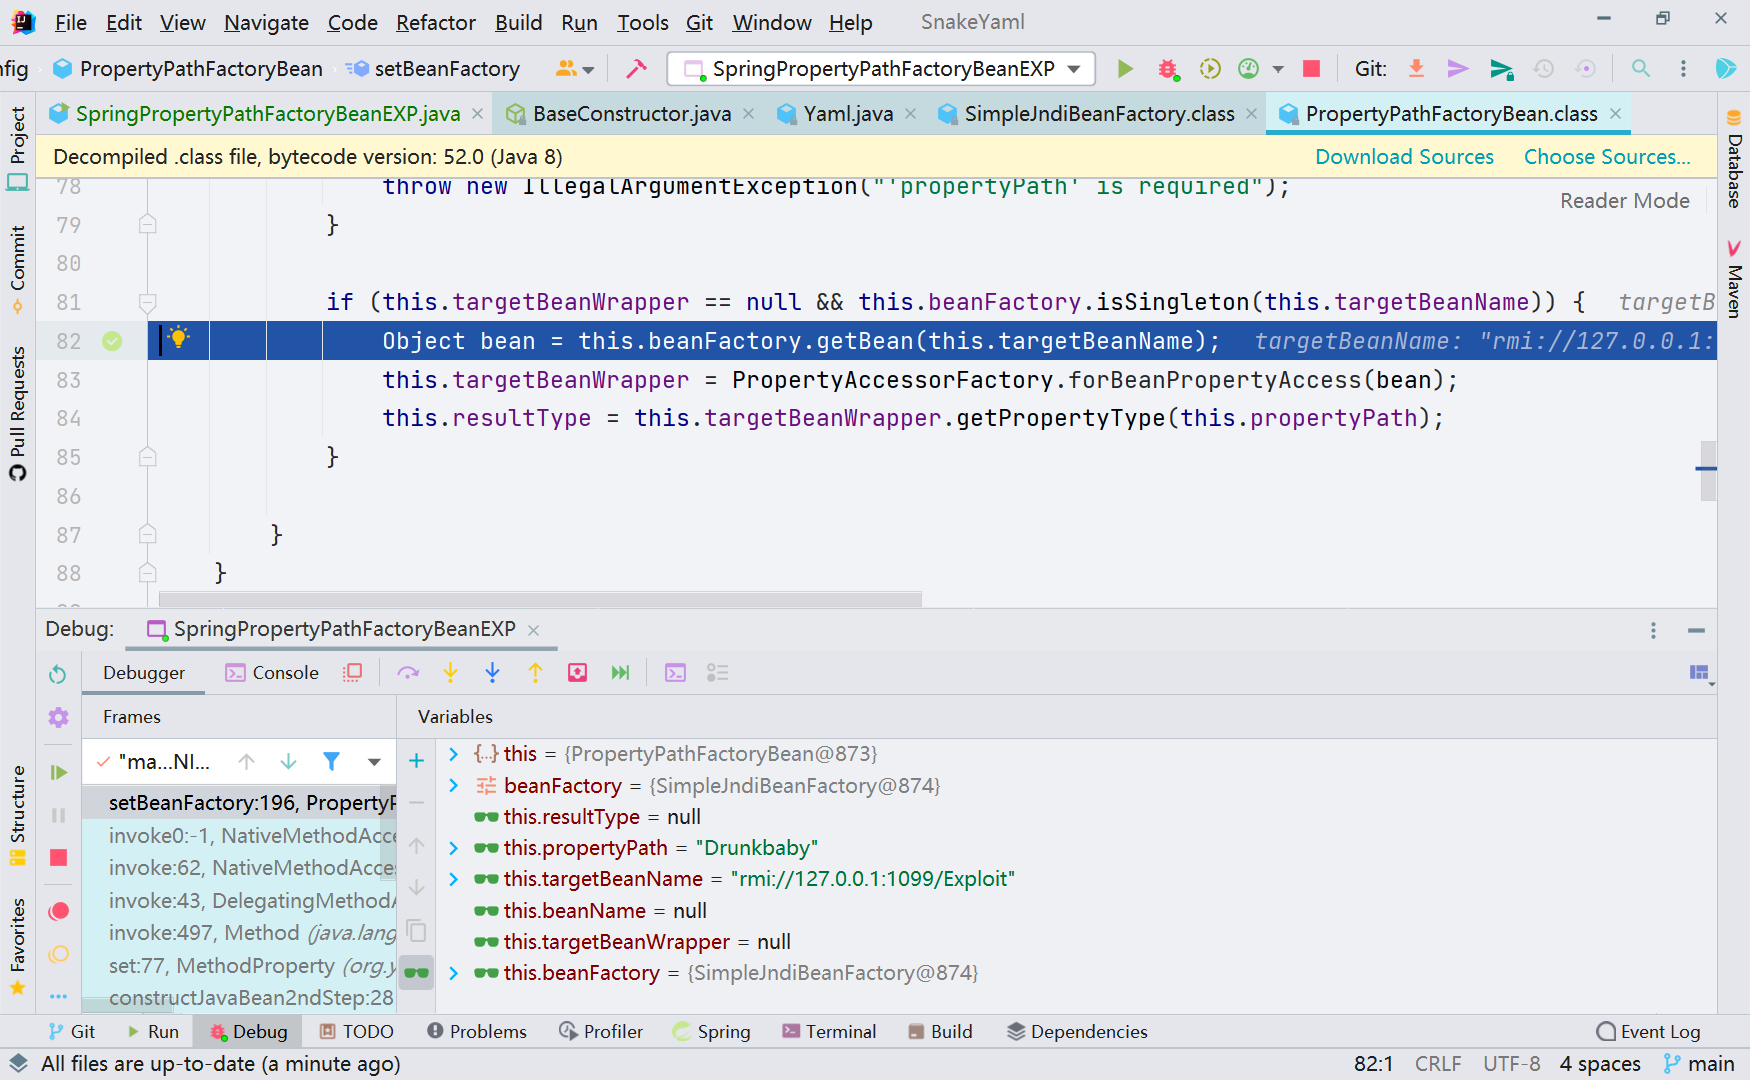This screenshot has height=1080, width=1750.
Task: Open SpringPropertyPathFactoryBeanEXP run configuration dropdown
Action: point(882,69)
